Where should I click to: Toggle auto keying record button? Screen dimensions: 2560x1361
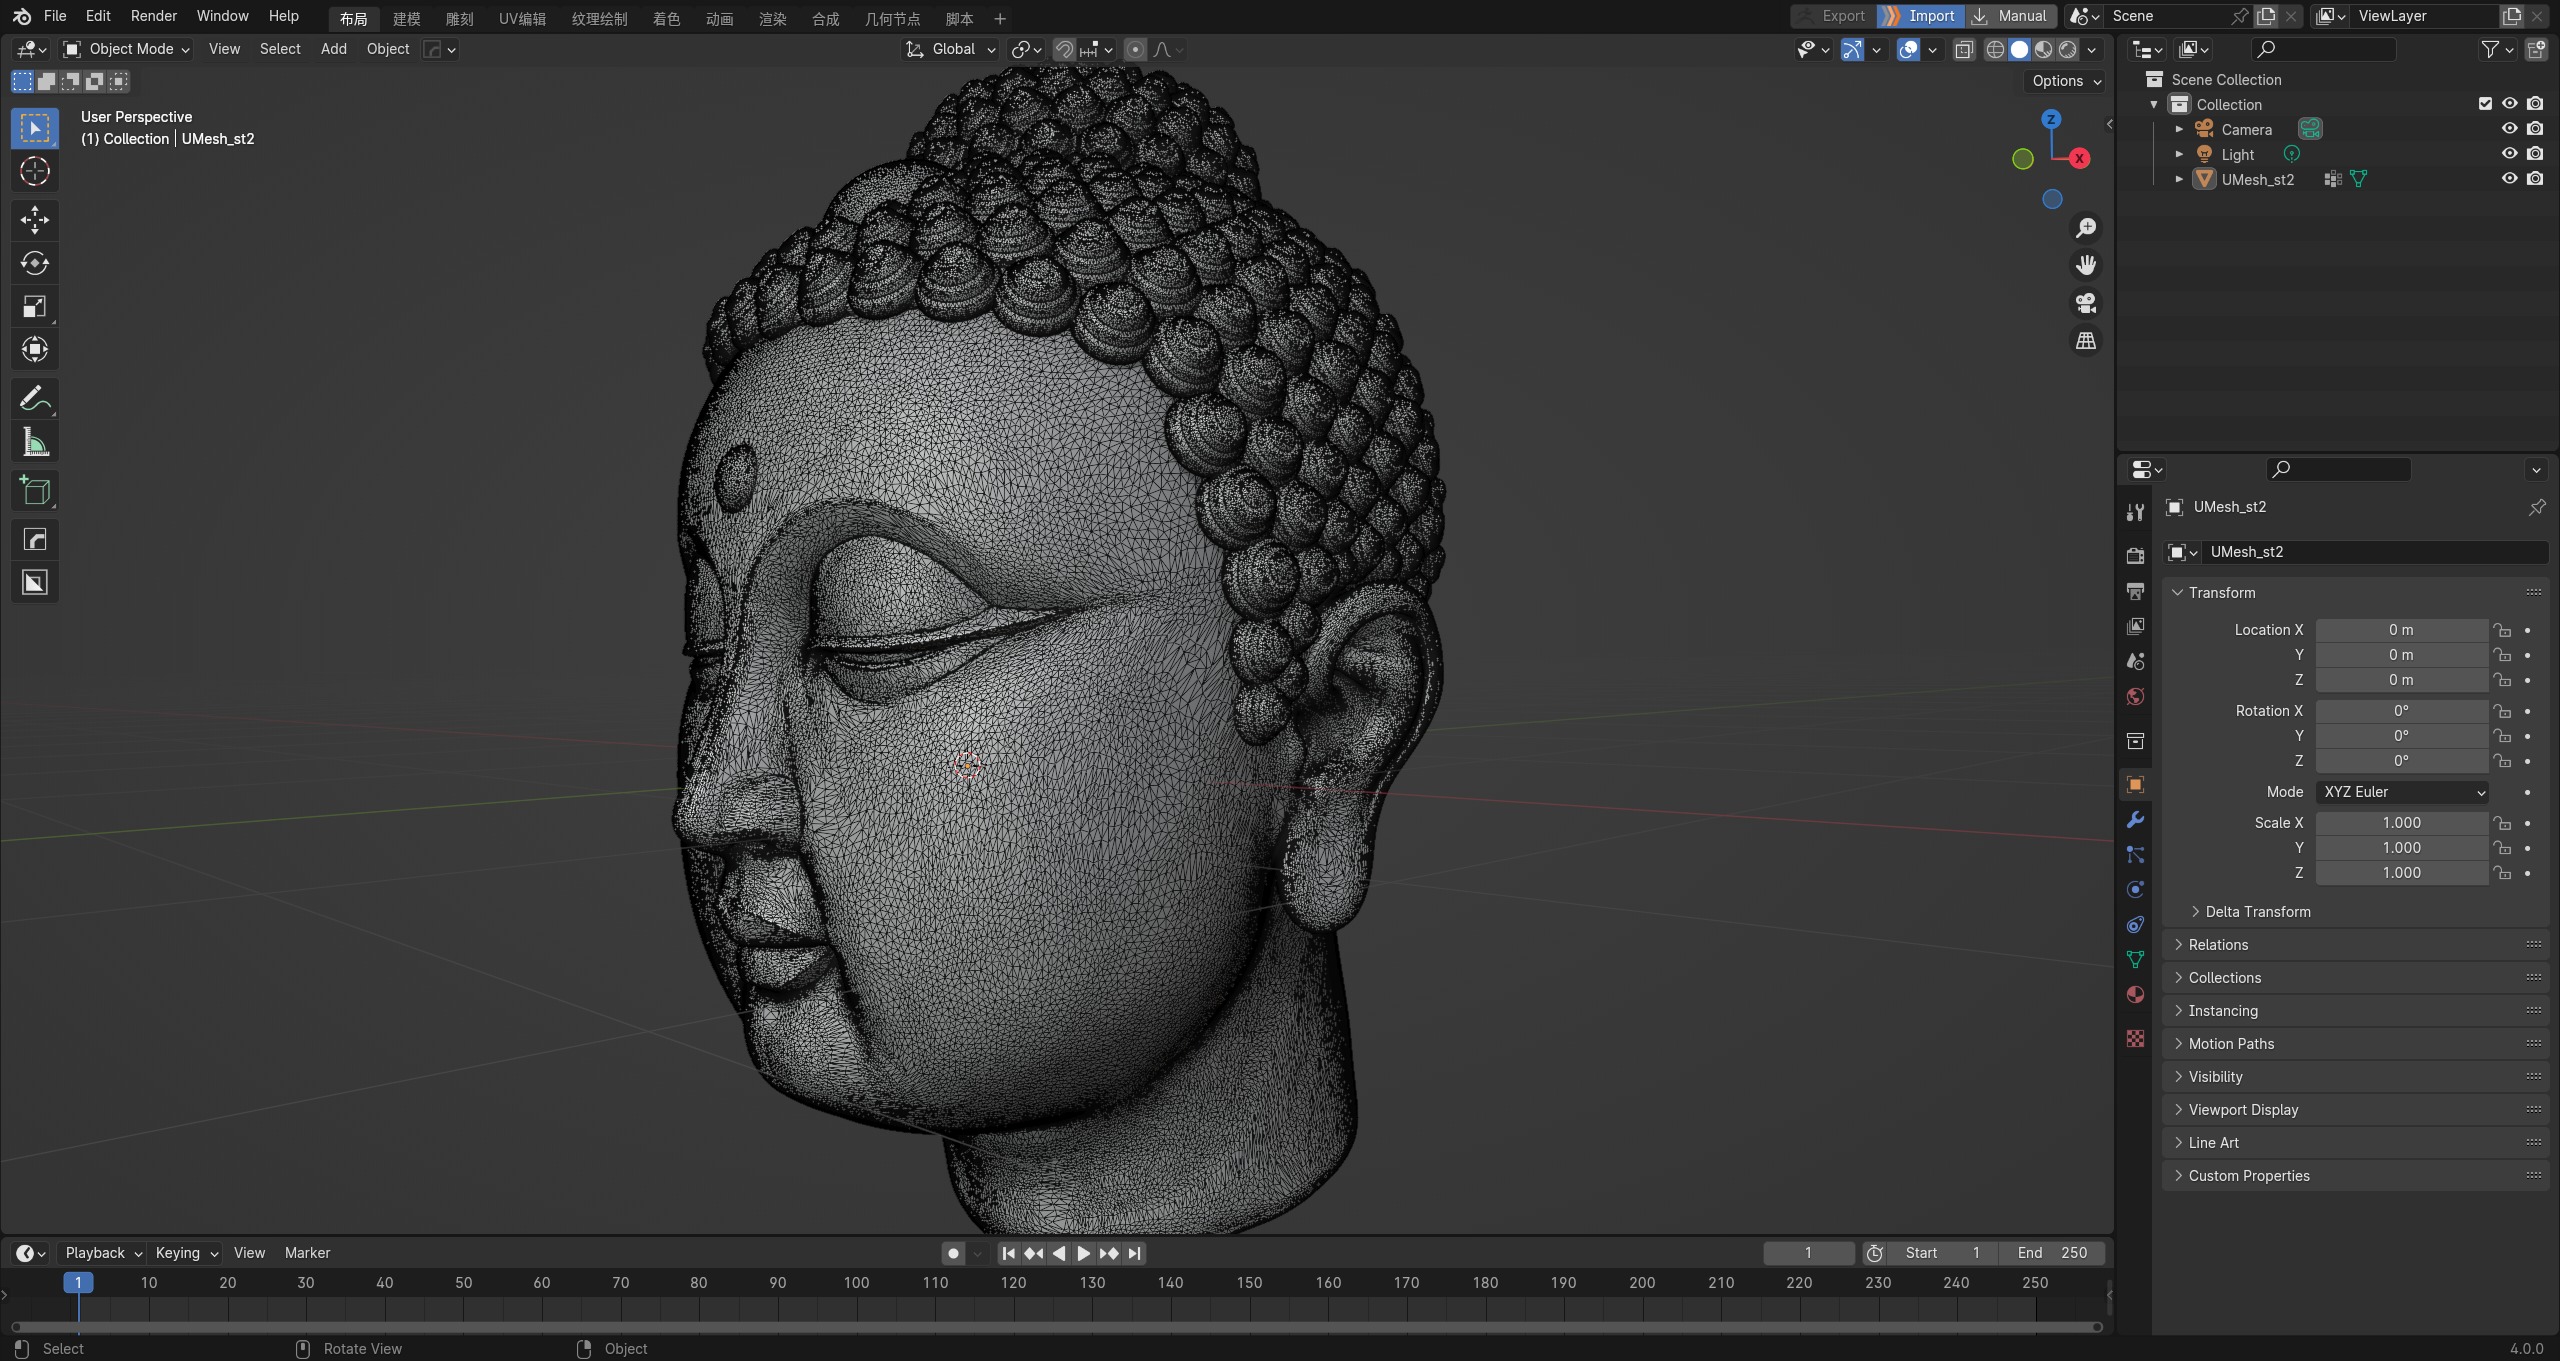tap(953, 1253)
